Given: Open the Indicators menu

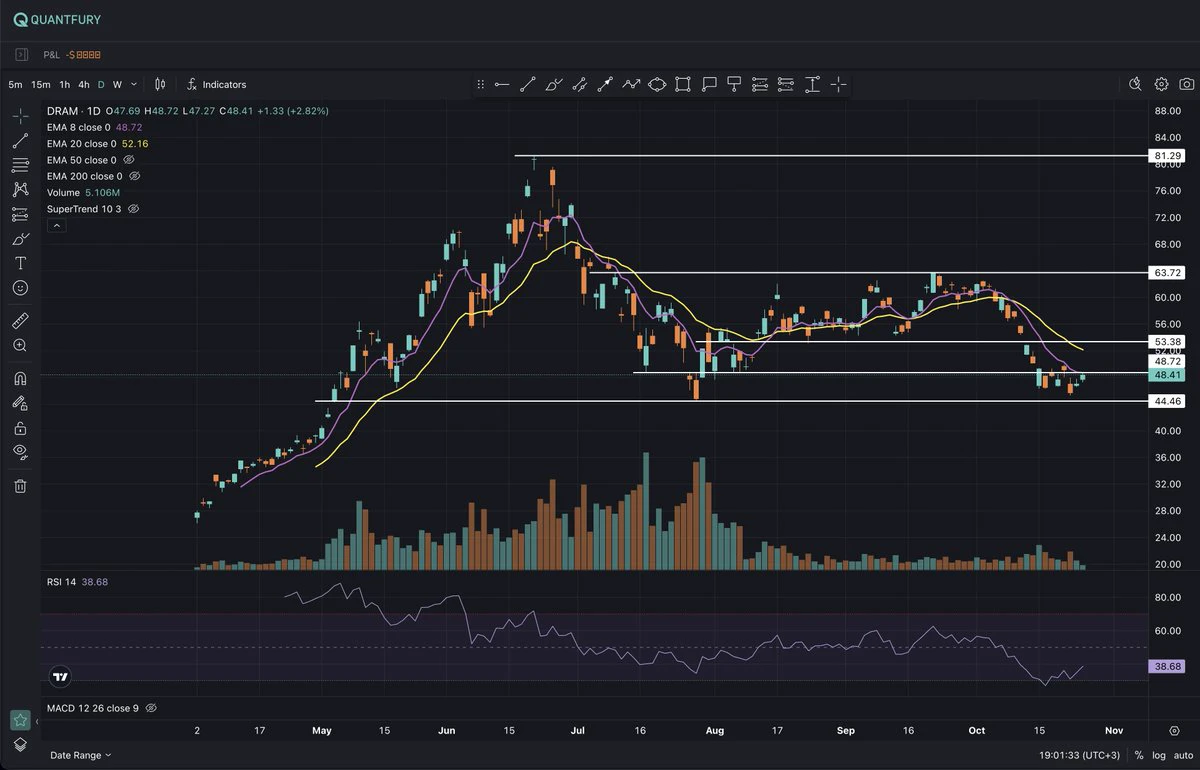Looking at the screenshot, I should click(x=216, y=85).
